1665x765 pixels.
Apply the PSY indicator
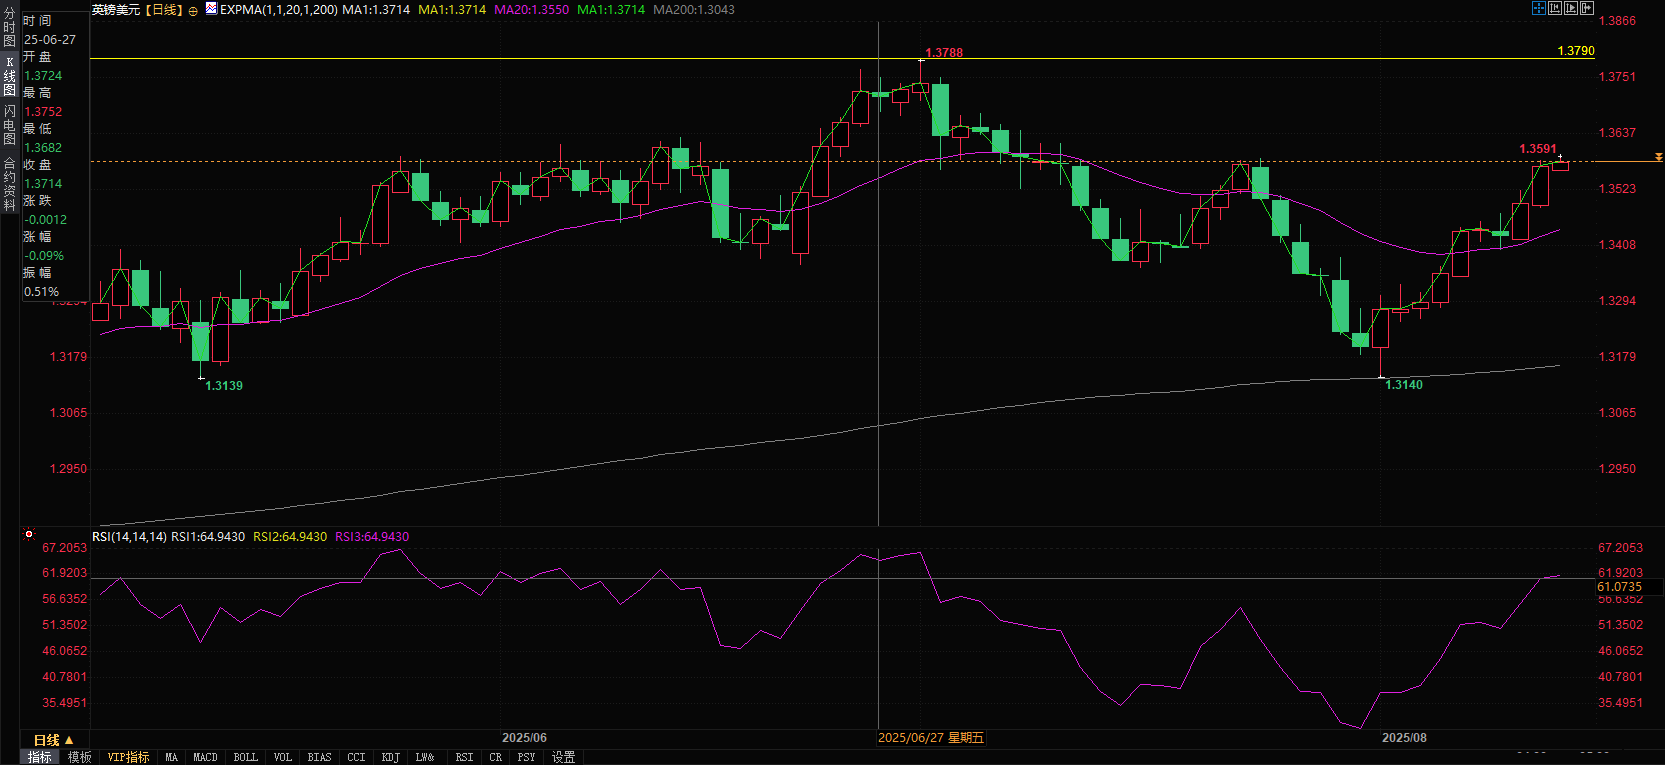[x=526, y=757]
